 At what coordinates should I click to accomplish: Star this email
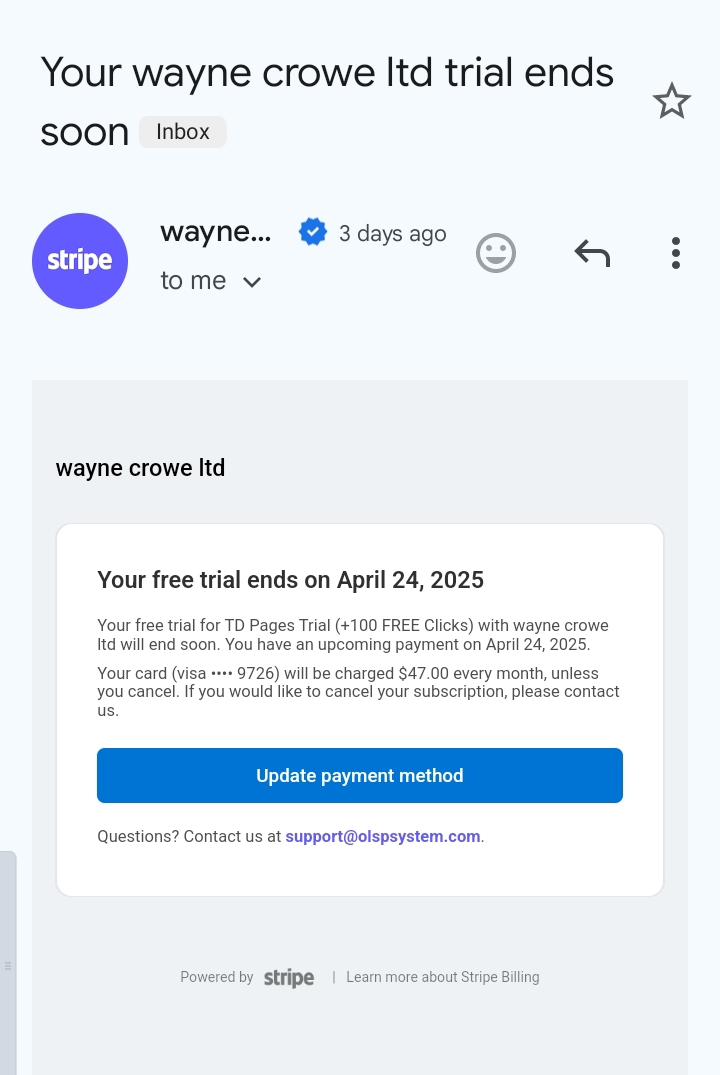point(671,101)
